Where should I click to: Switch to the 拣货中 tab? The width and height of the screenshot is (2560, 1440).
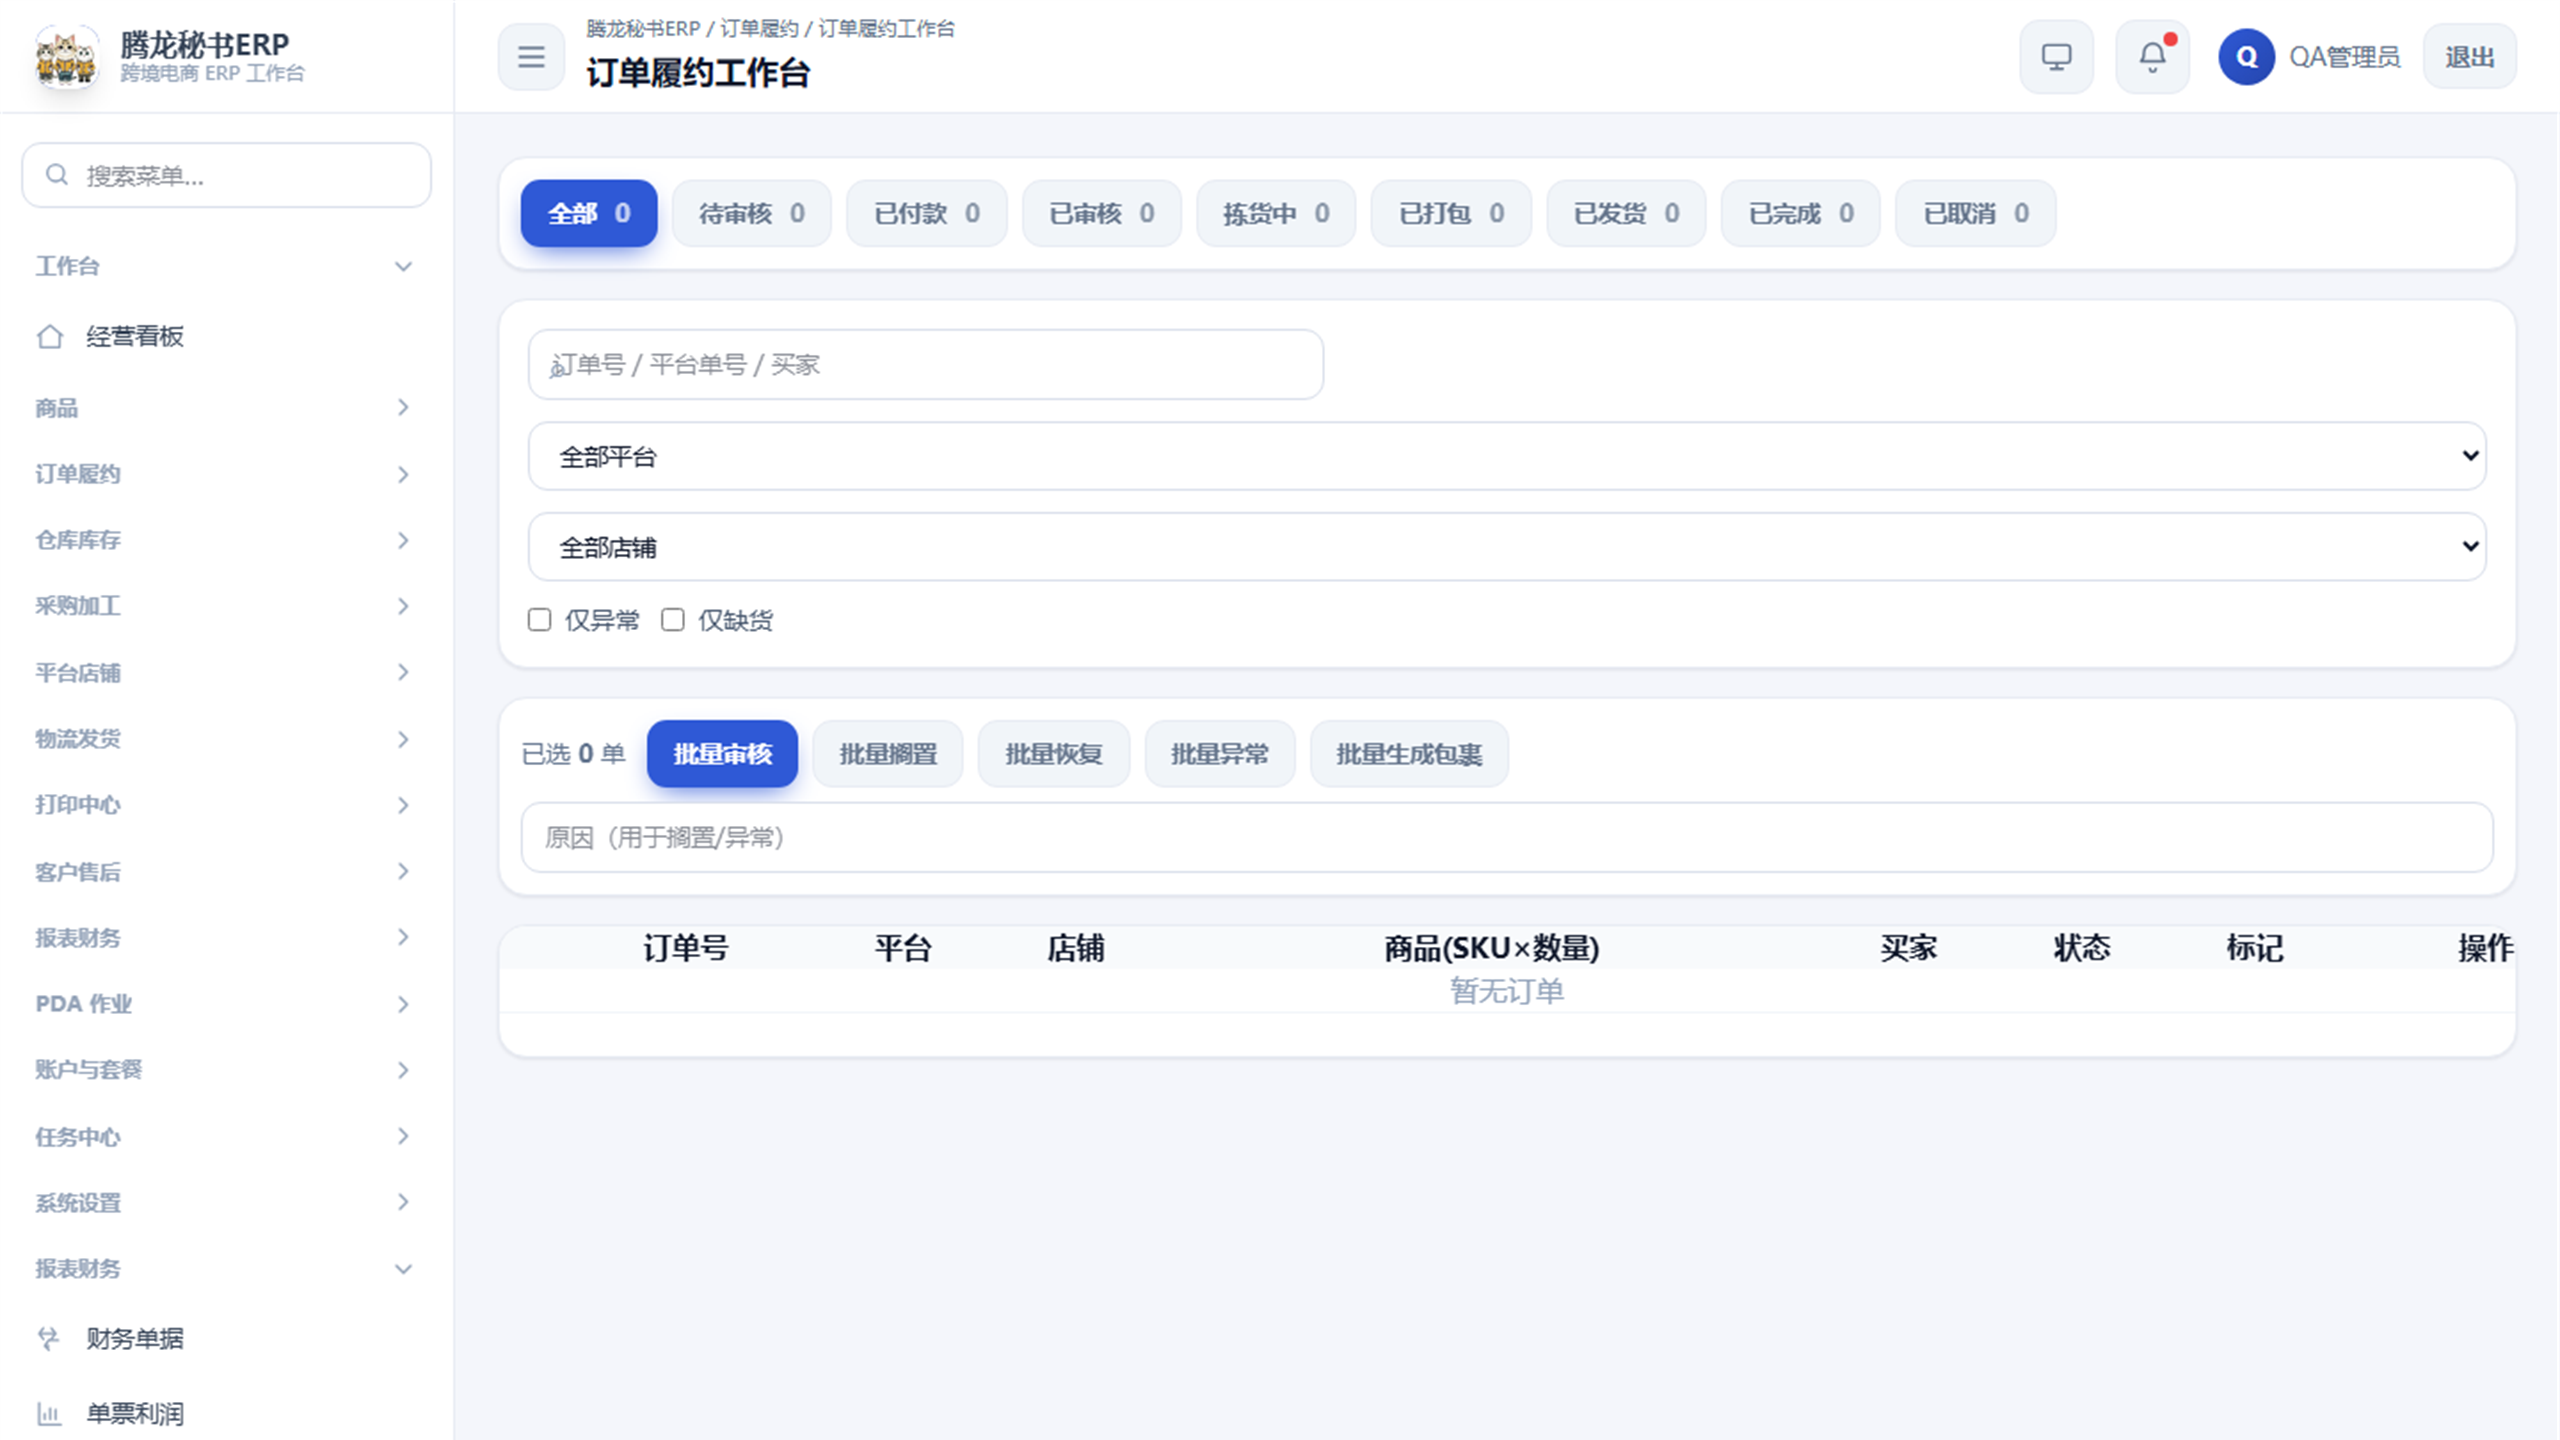pyautogui.click(x=1276, y=213)
